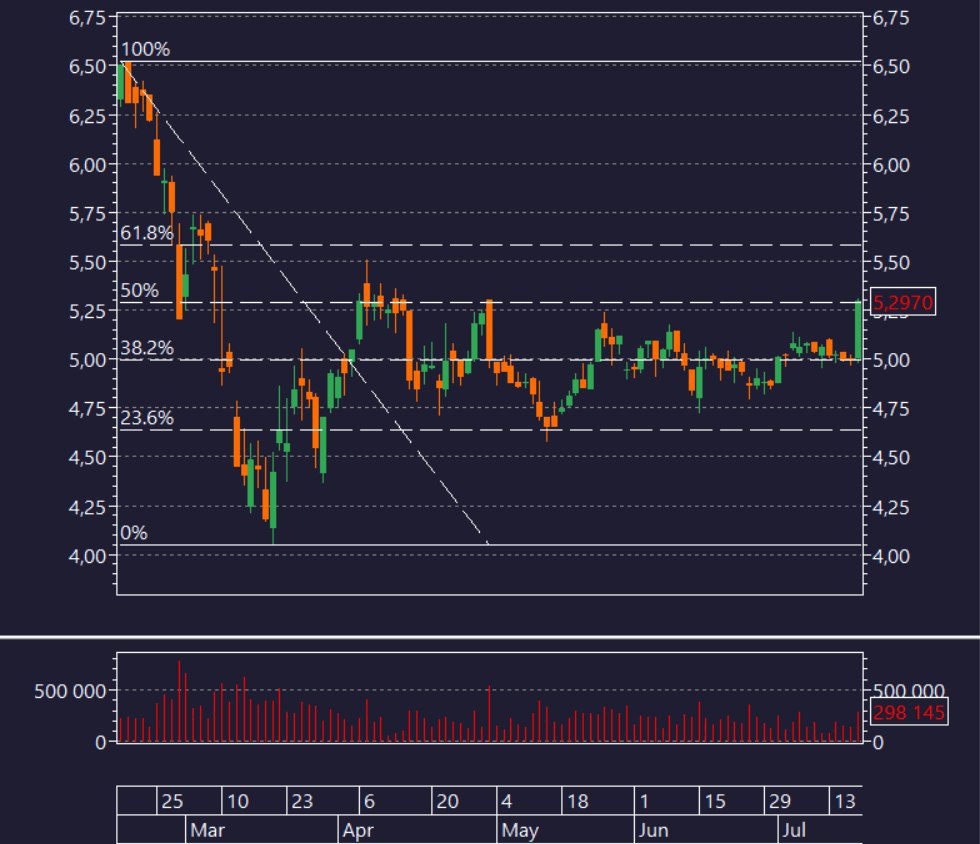Click left price axis label 6,50
Viewport: 980px width, 844px height.
click(x=88, y=66)
